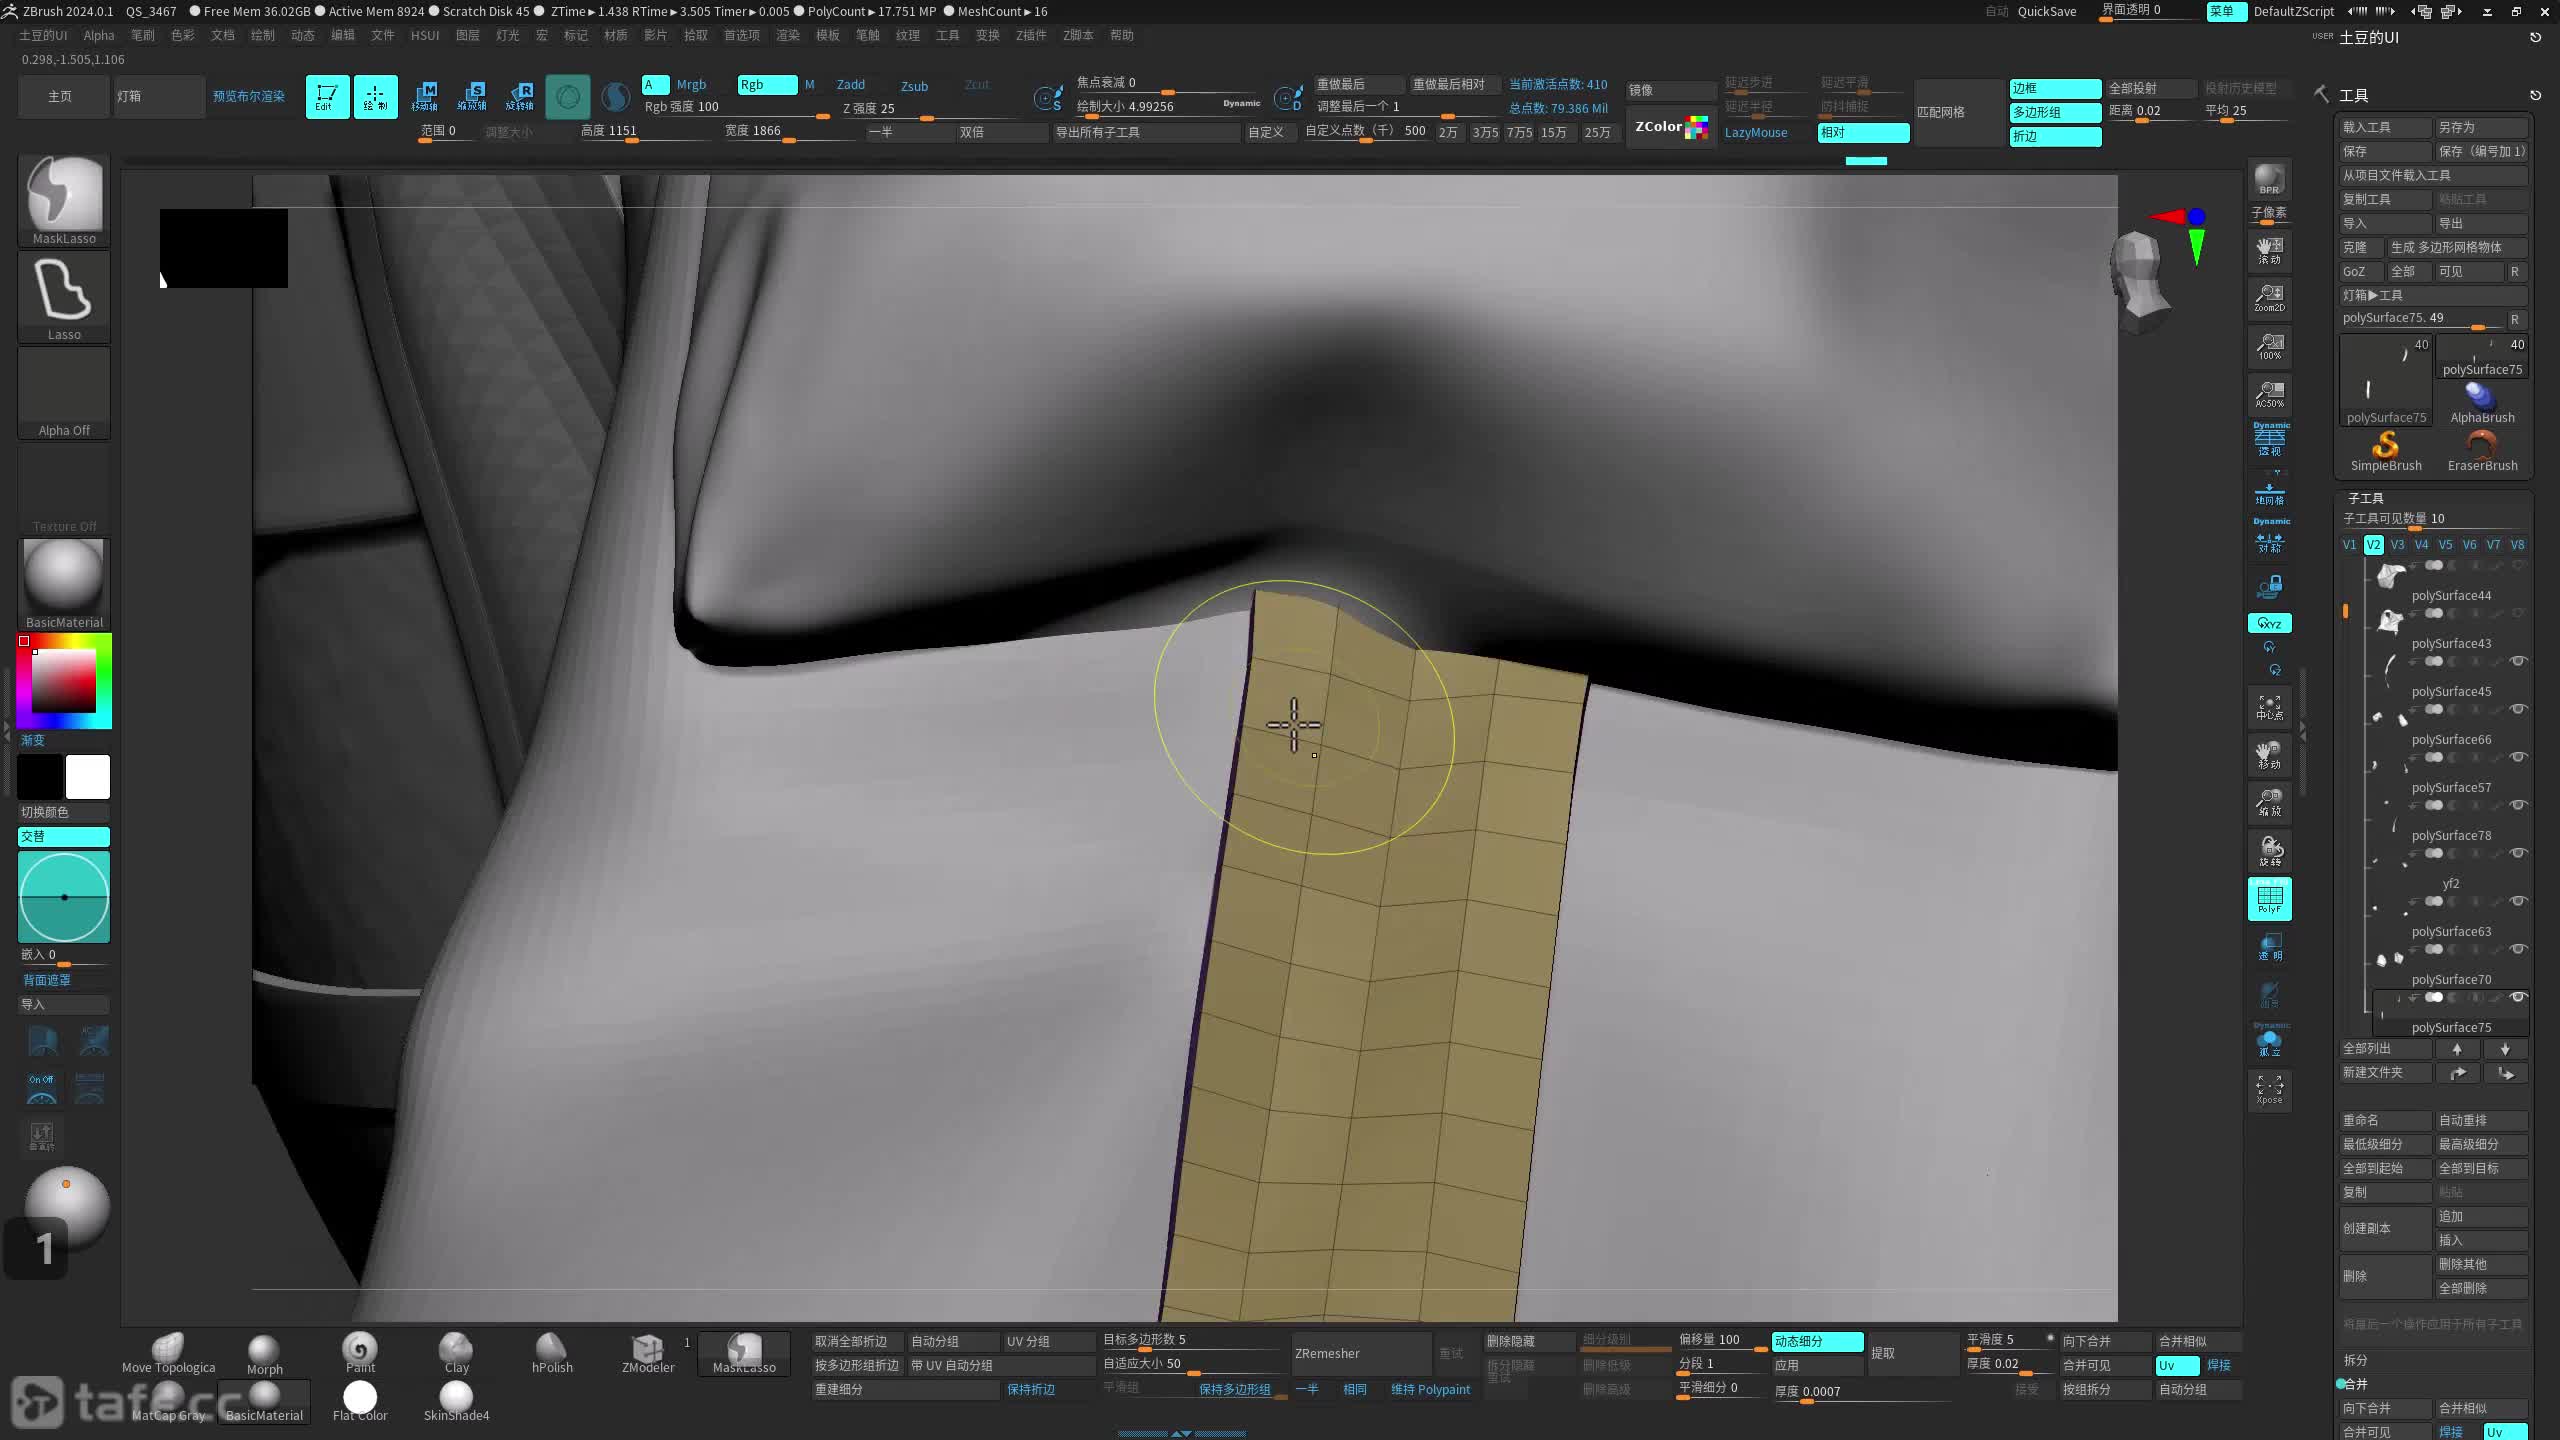
Task: Click the main color picker square
Action: 64,681
